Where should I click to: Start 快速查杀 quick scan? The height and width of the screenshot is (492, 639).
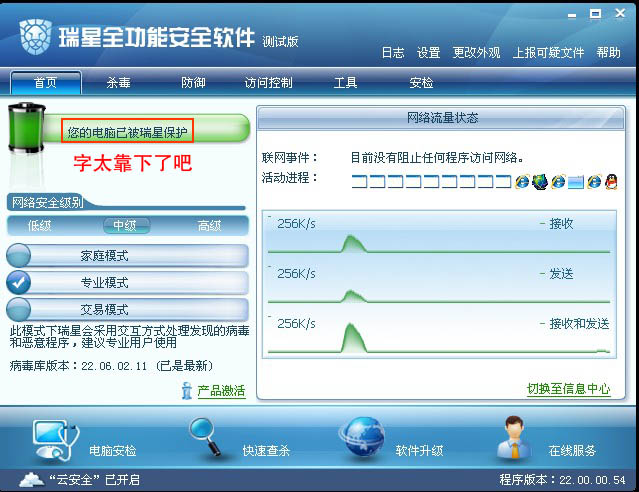pyautogui.click(x=266, y=450)
